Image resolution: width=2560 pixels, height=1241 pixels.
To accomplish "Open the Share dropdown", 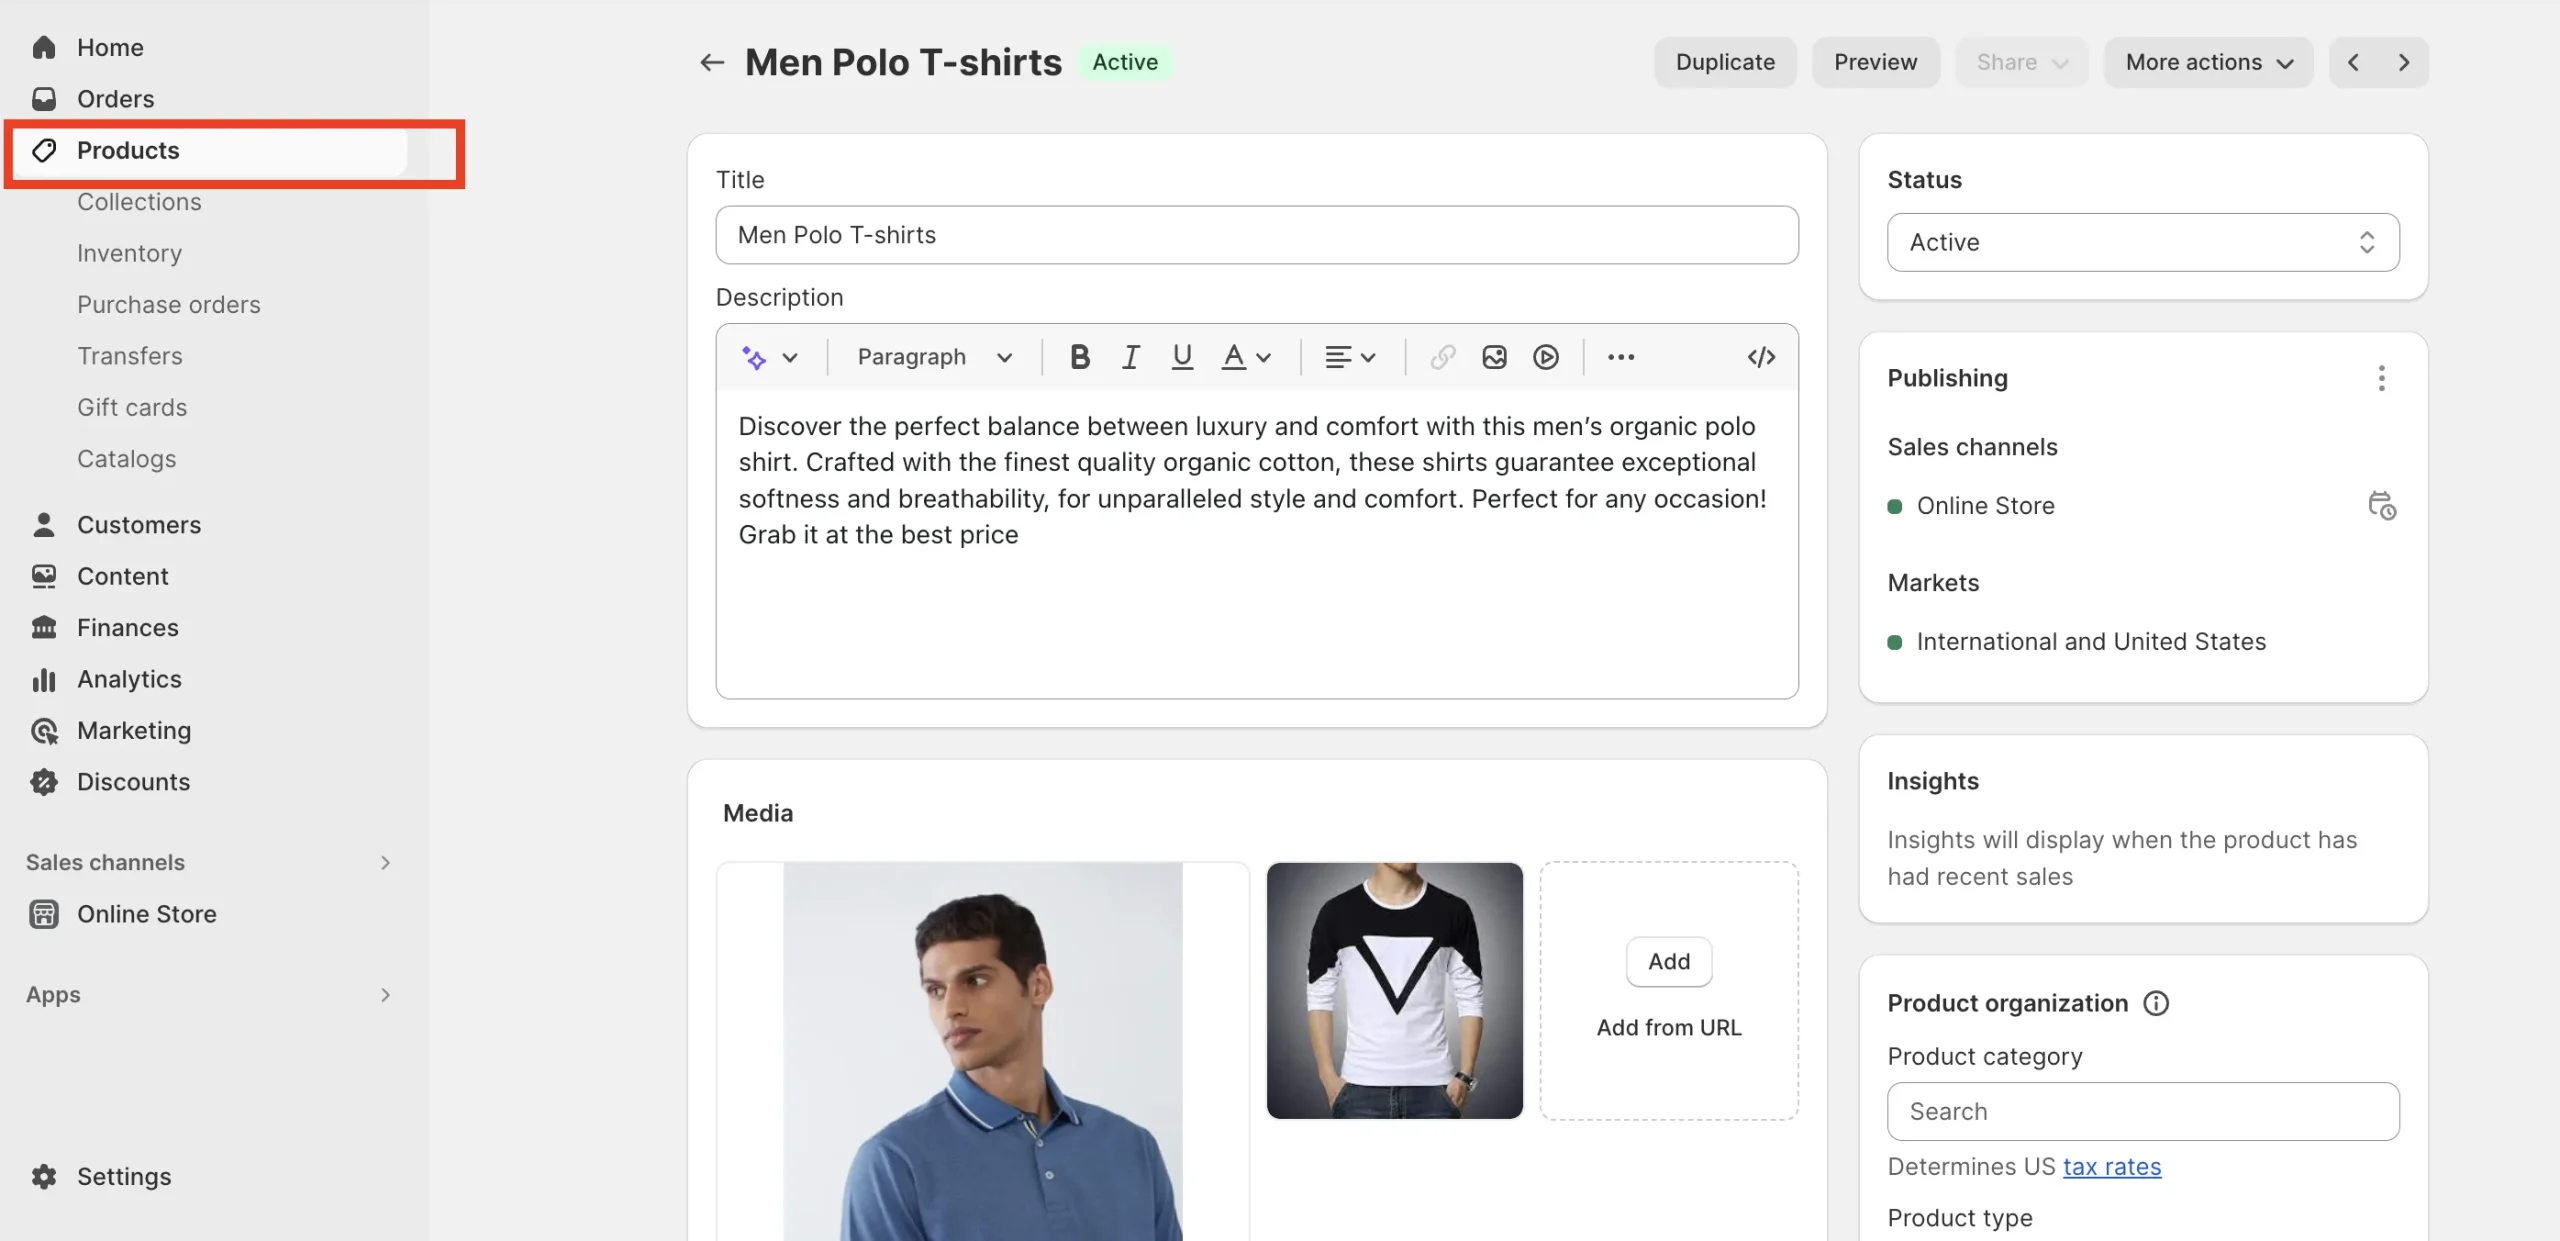I will point(2021,62).
